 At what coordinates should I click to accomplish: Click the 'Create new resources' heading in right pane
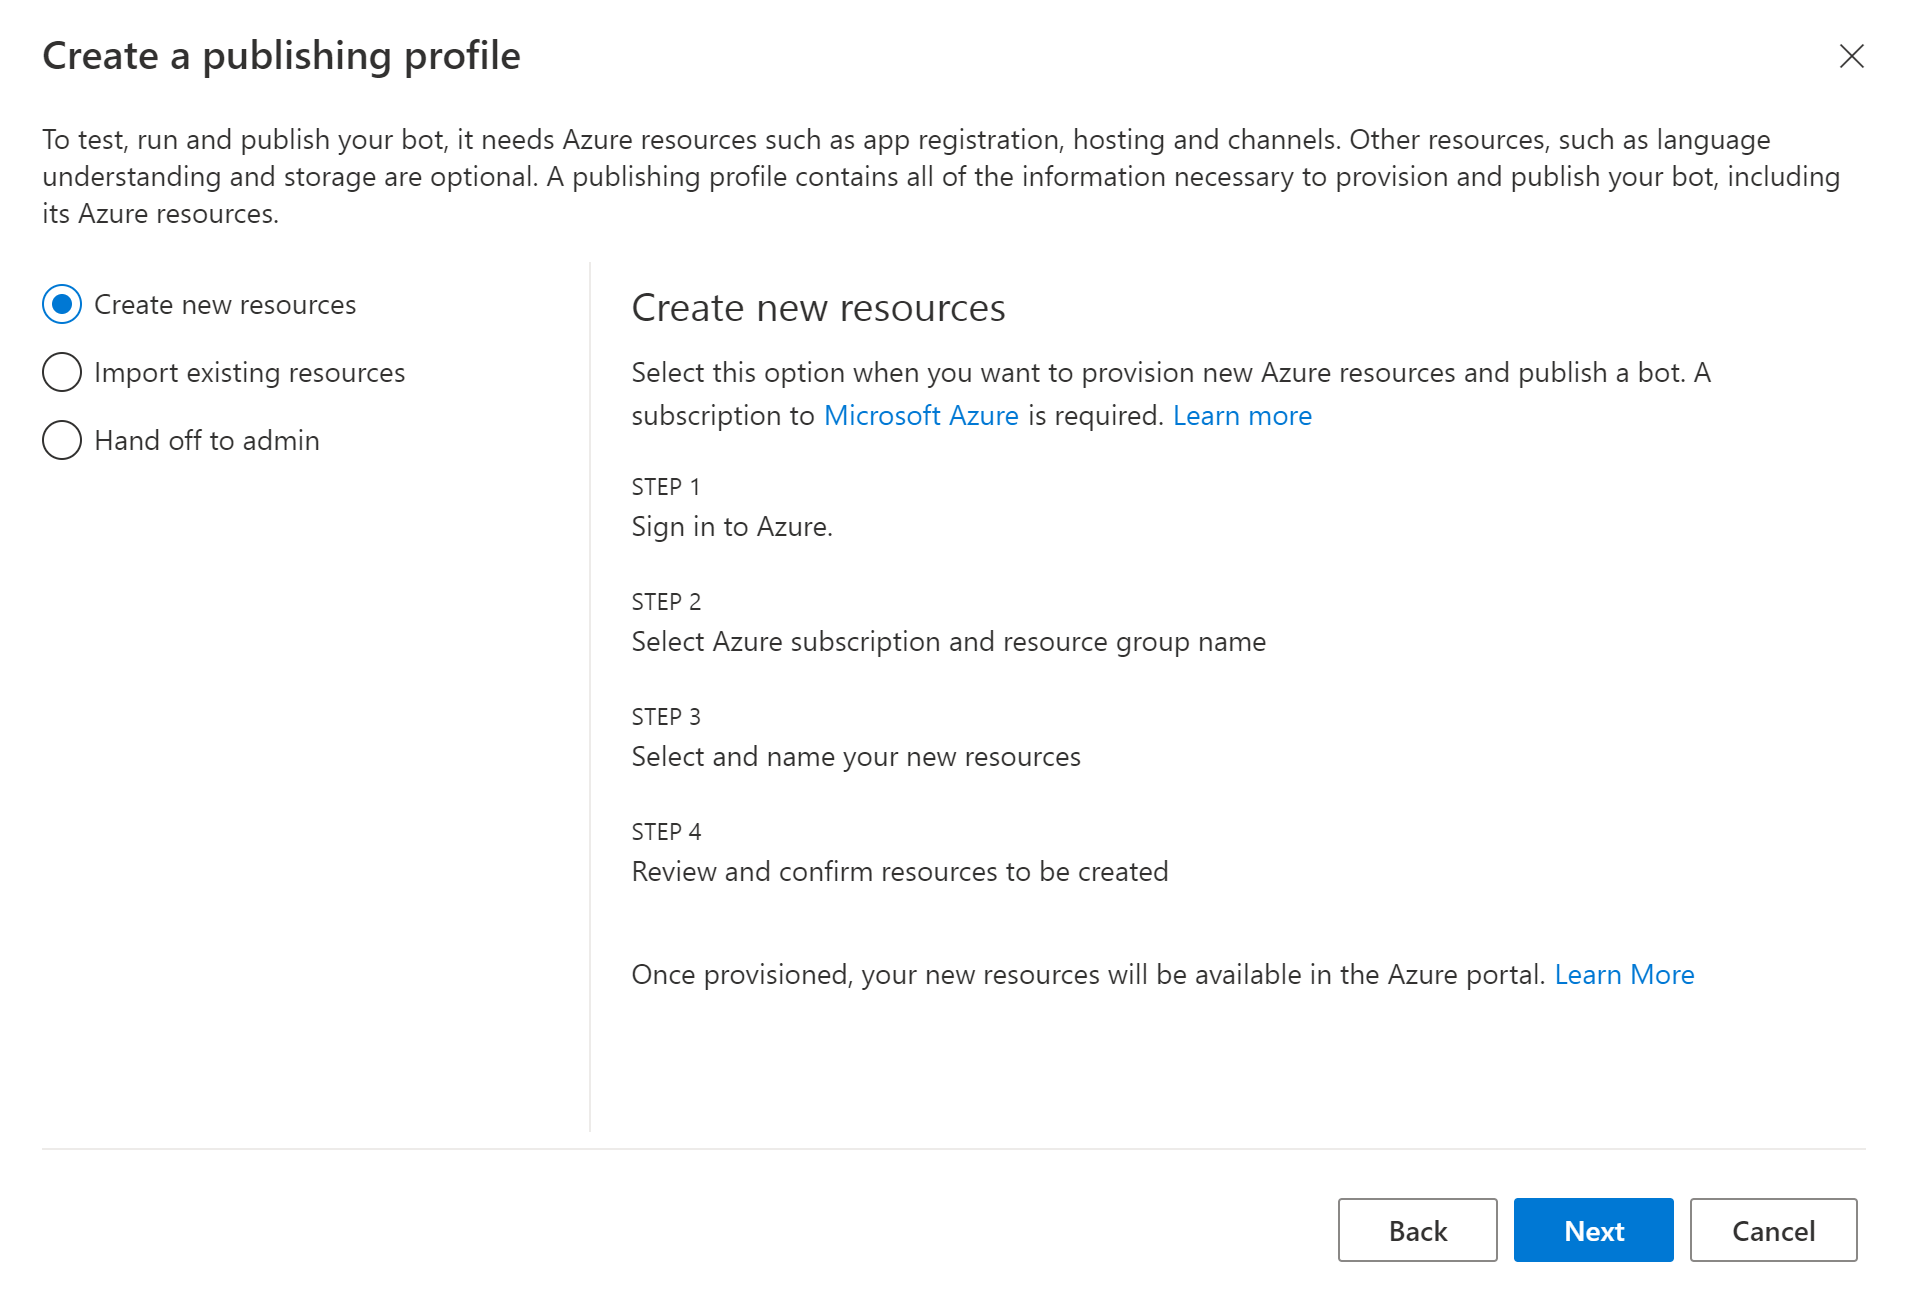pos(817,308)
